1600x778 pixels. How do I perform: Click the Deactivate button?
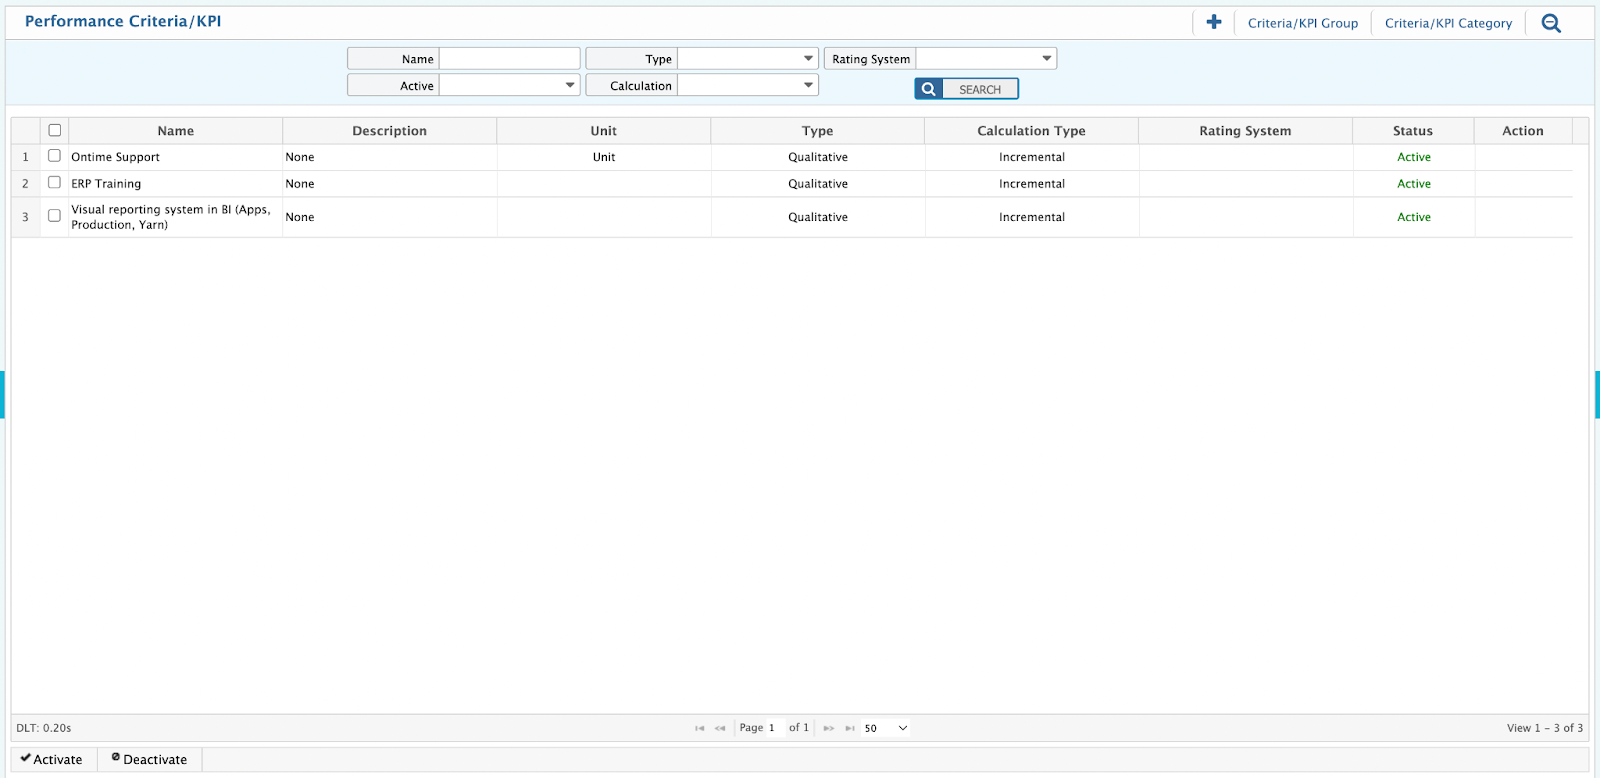[149, 759]
